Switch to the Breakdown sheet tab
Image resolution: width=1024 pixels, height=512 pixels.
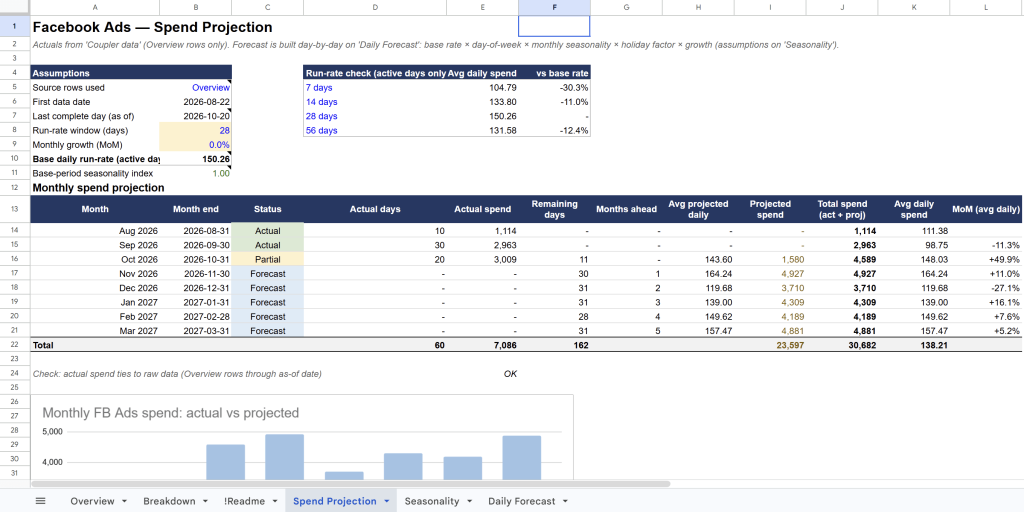pyautogui.click(x=169, y=501)
